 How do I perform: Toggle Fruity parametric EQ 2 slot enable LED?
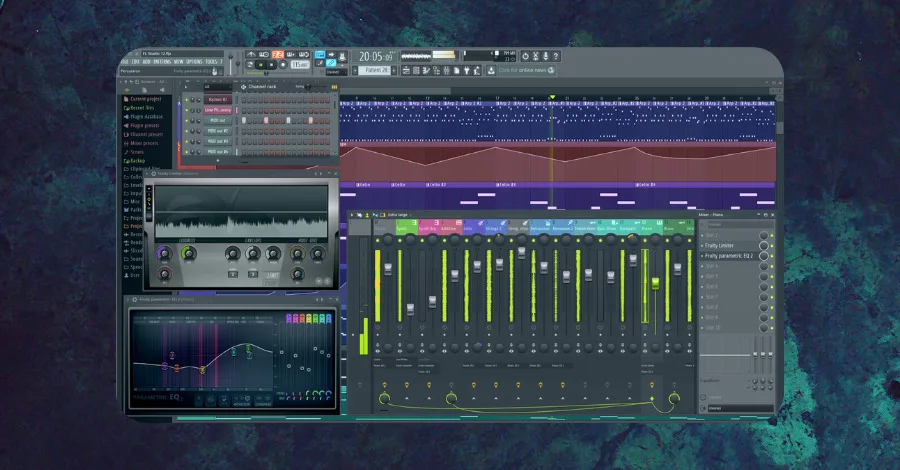point(772,256)
